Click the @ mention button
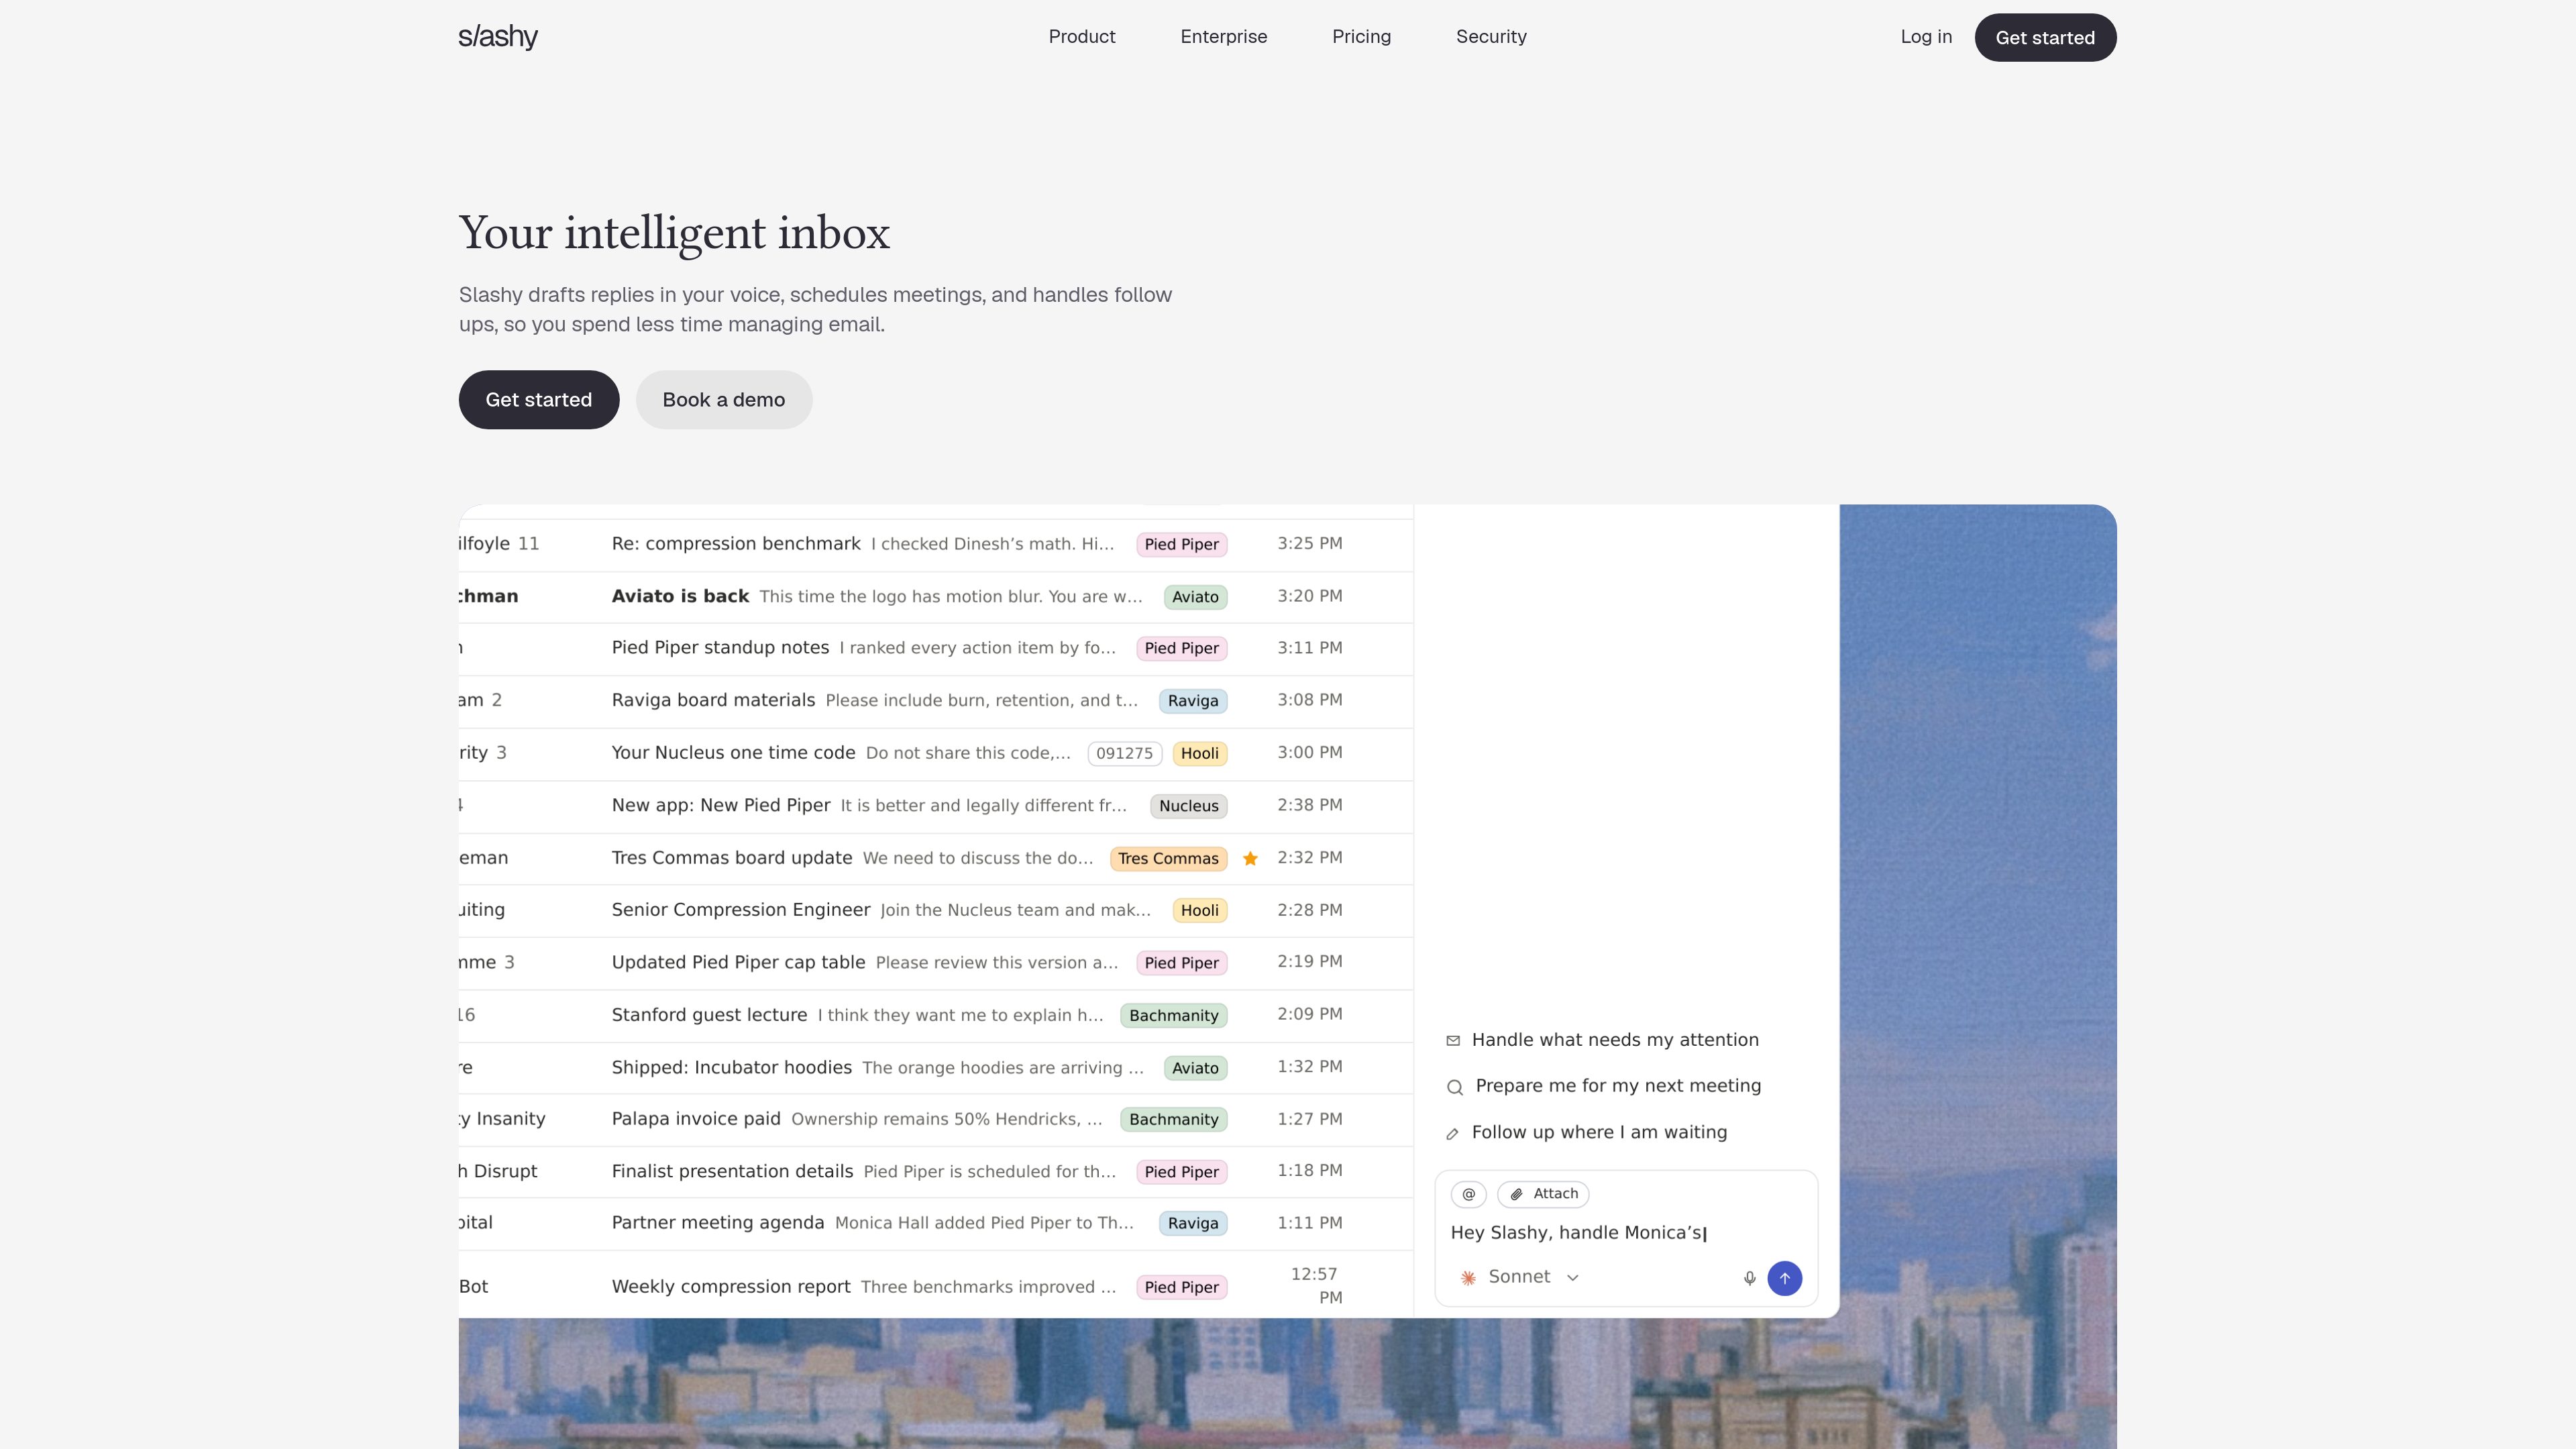This screenshot has width=2576, height=1449. click(1468, 1194)
